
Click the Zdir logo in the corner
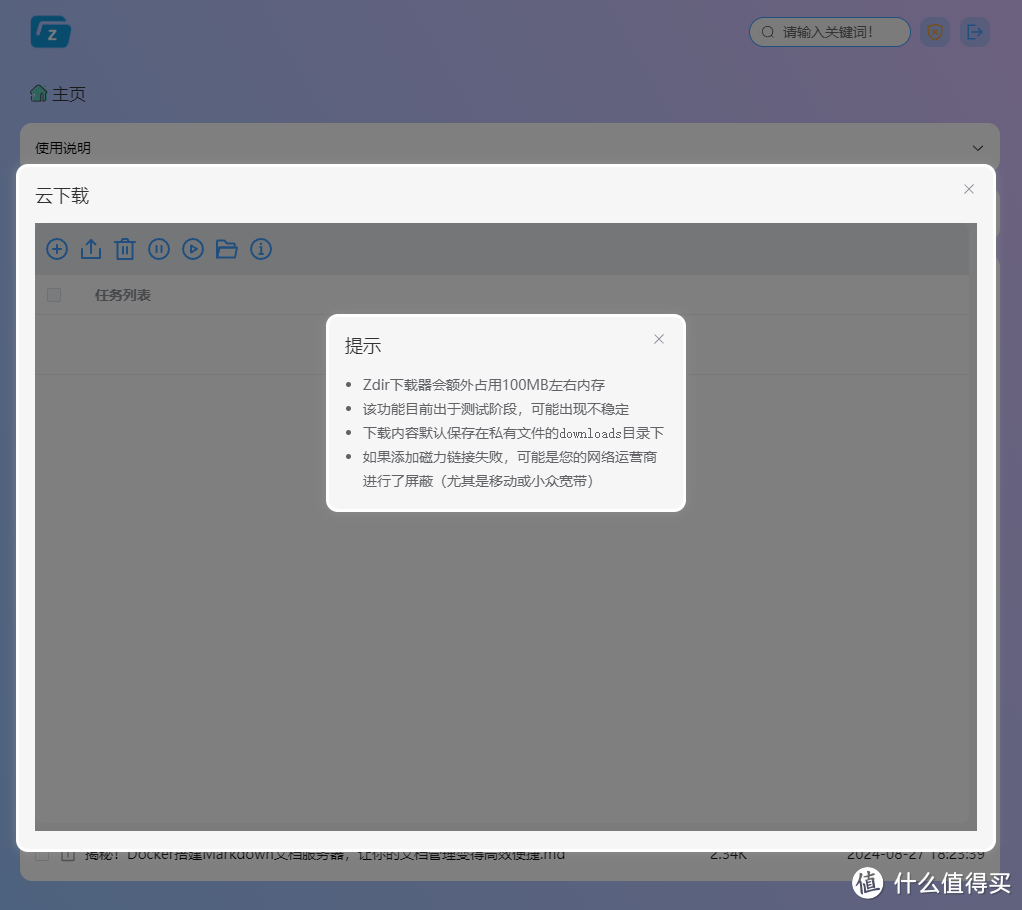click(50, 31)
